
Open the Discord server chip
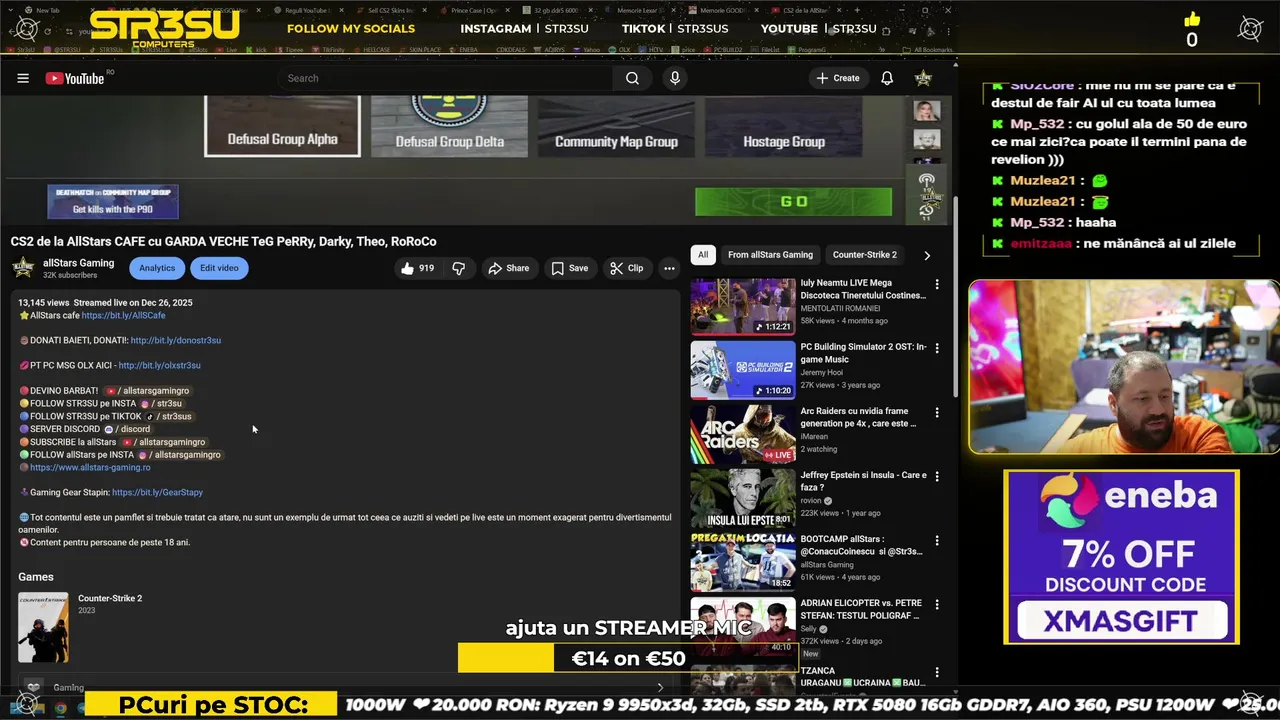(127, 429)
